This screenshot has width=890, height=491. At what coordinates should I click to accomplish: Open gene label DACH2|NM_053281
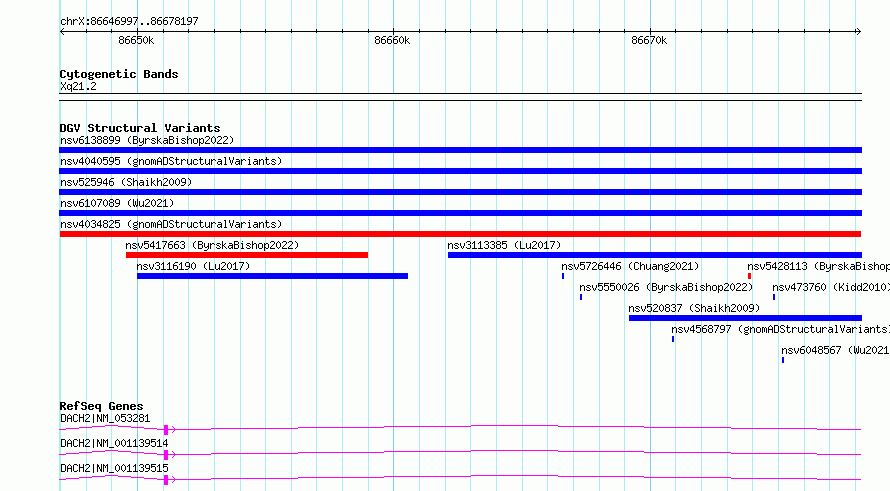point(105,418)
